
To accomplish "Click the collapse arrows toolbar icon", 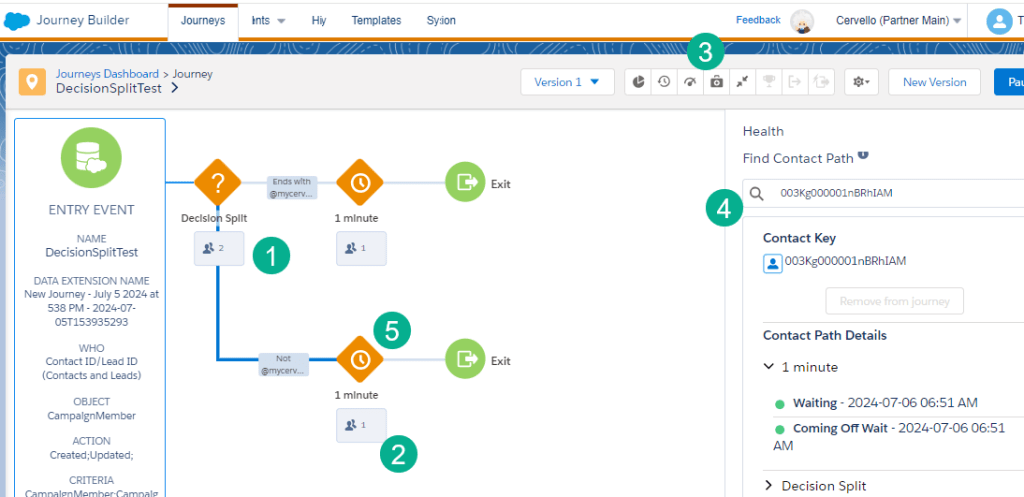I will pyautogui.click(x=742, y=82).
